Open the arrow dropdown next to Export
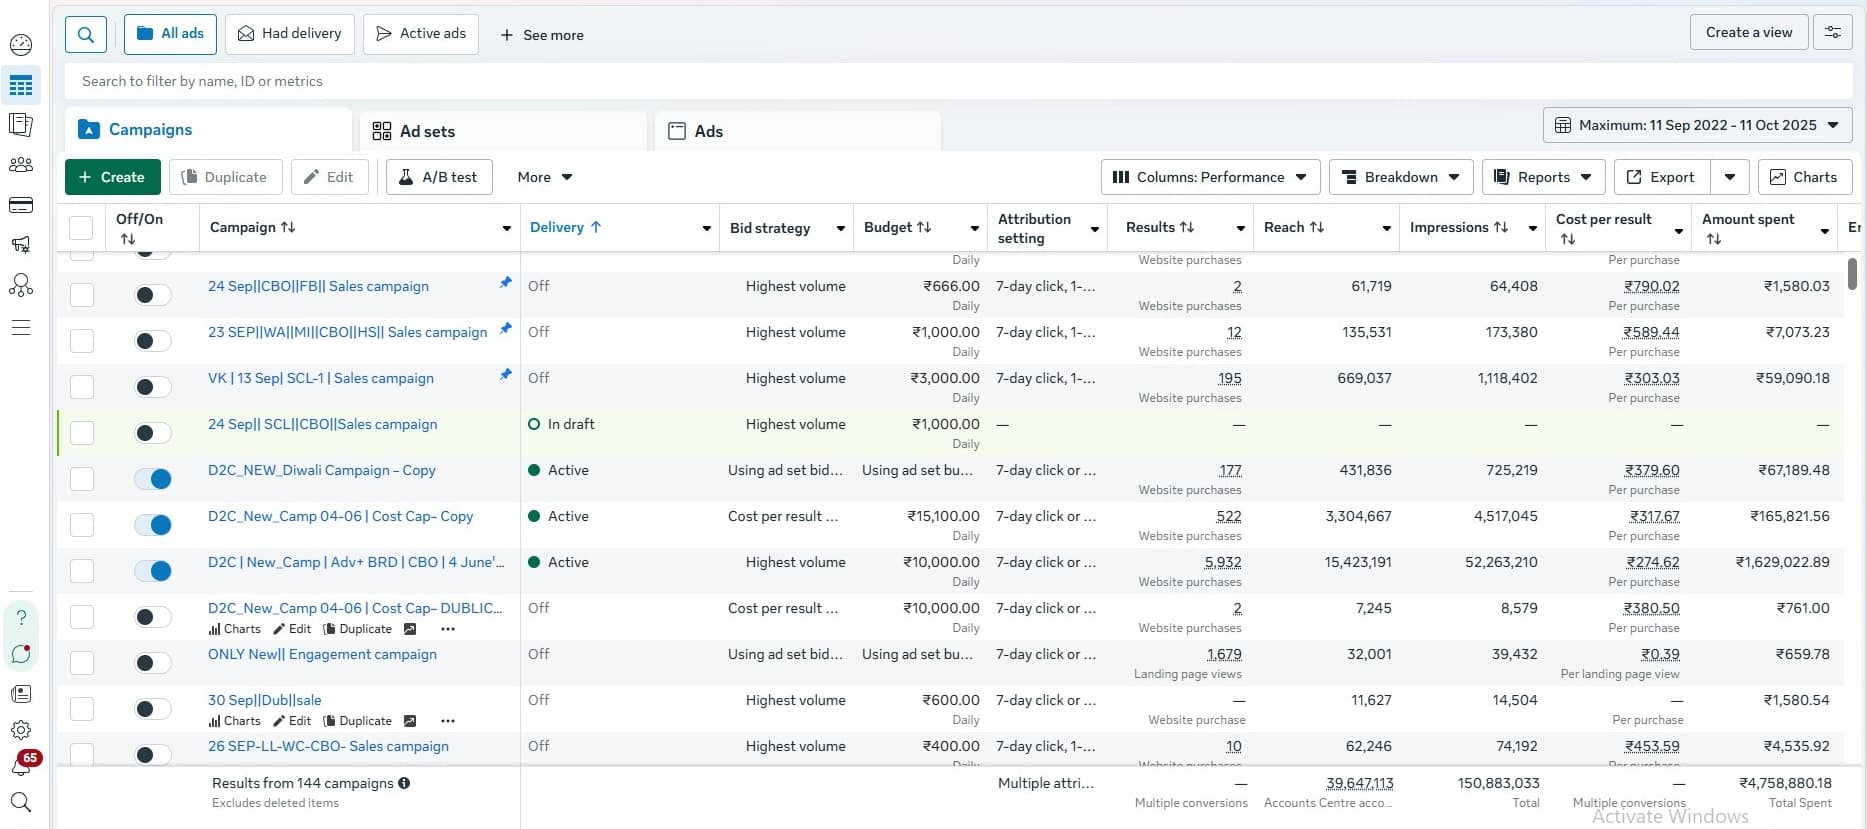The image size is (1867, 829). pyautogui.click(x=1730, y=177)
